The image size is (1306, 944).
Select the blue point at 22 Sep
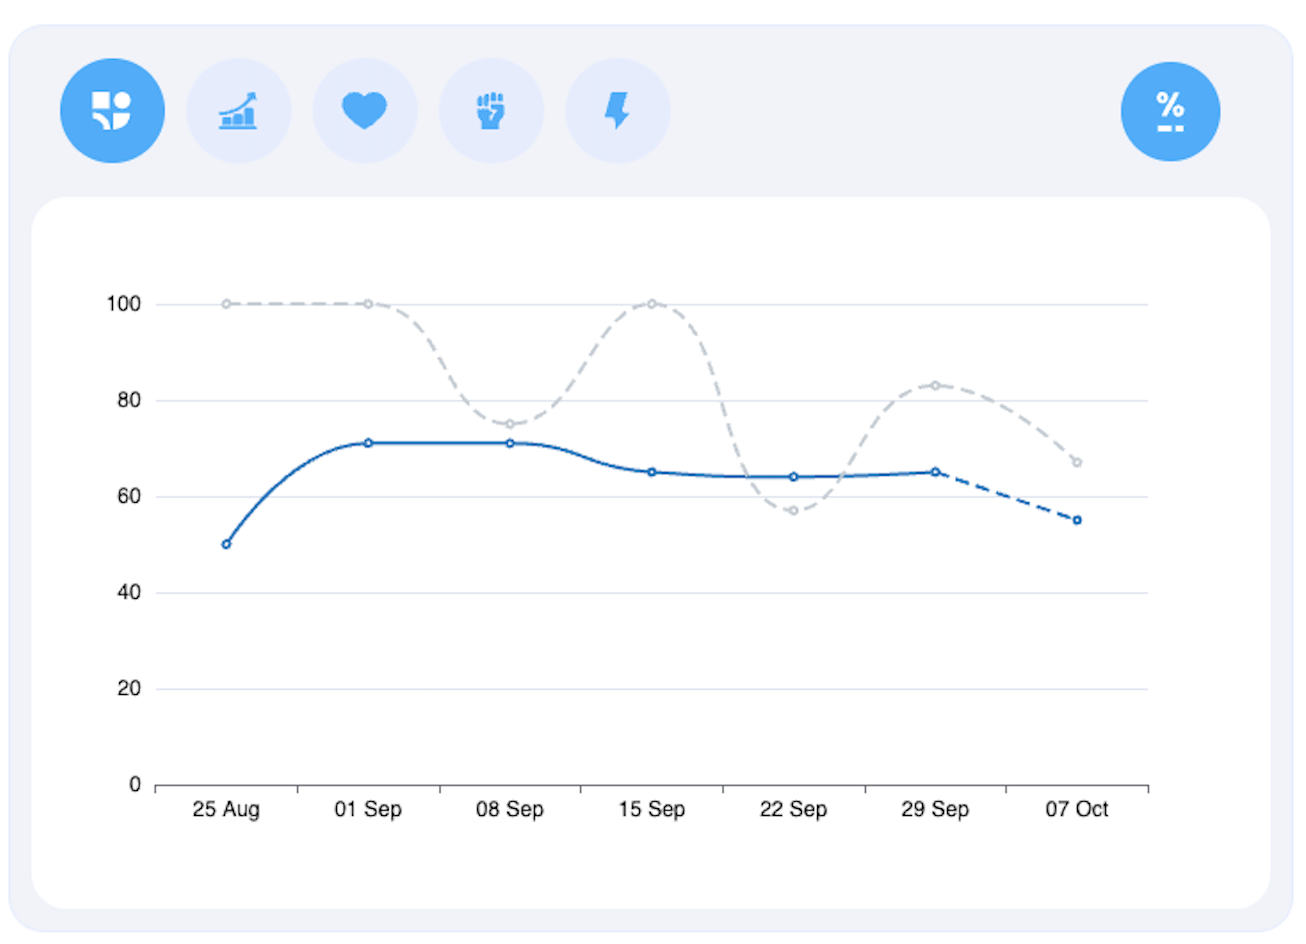[x=794, y=477]
